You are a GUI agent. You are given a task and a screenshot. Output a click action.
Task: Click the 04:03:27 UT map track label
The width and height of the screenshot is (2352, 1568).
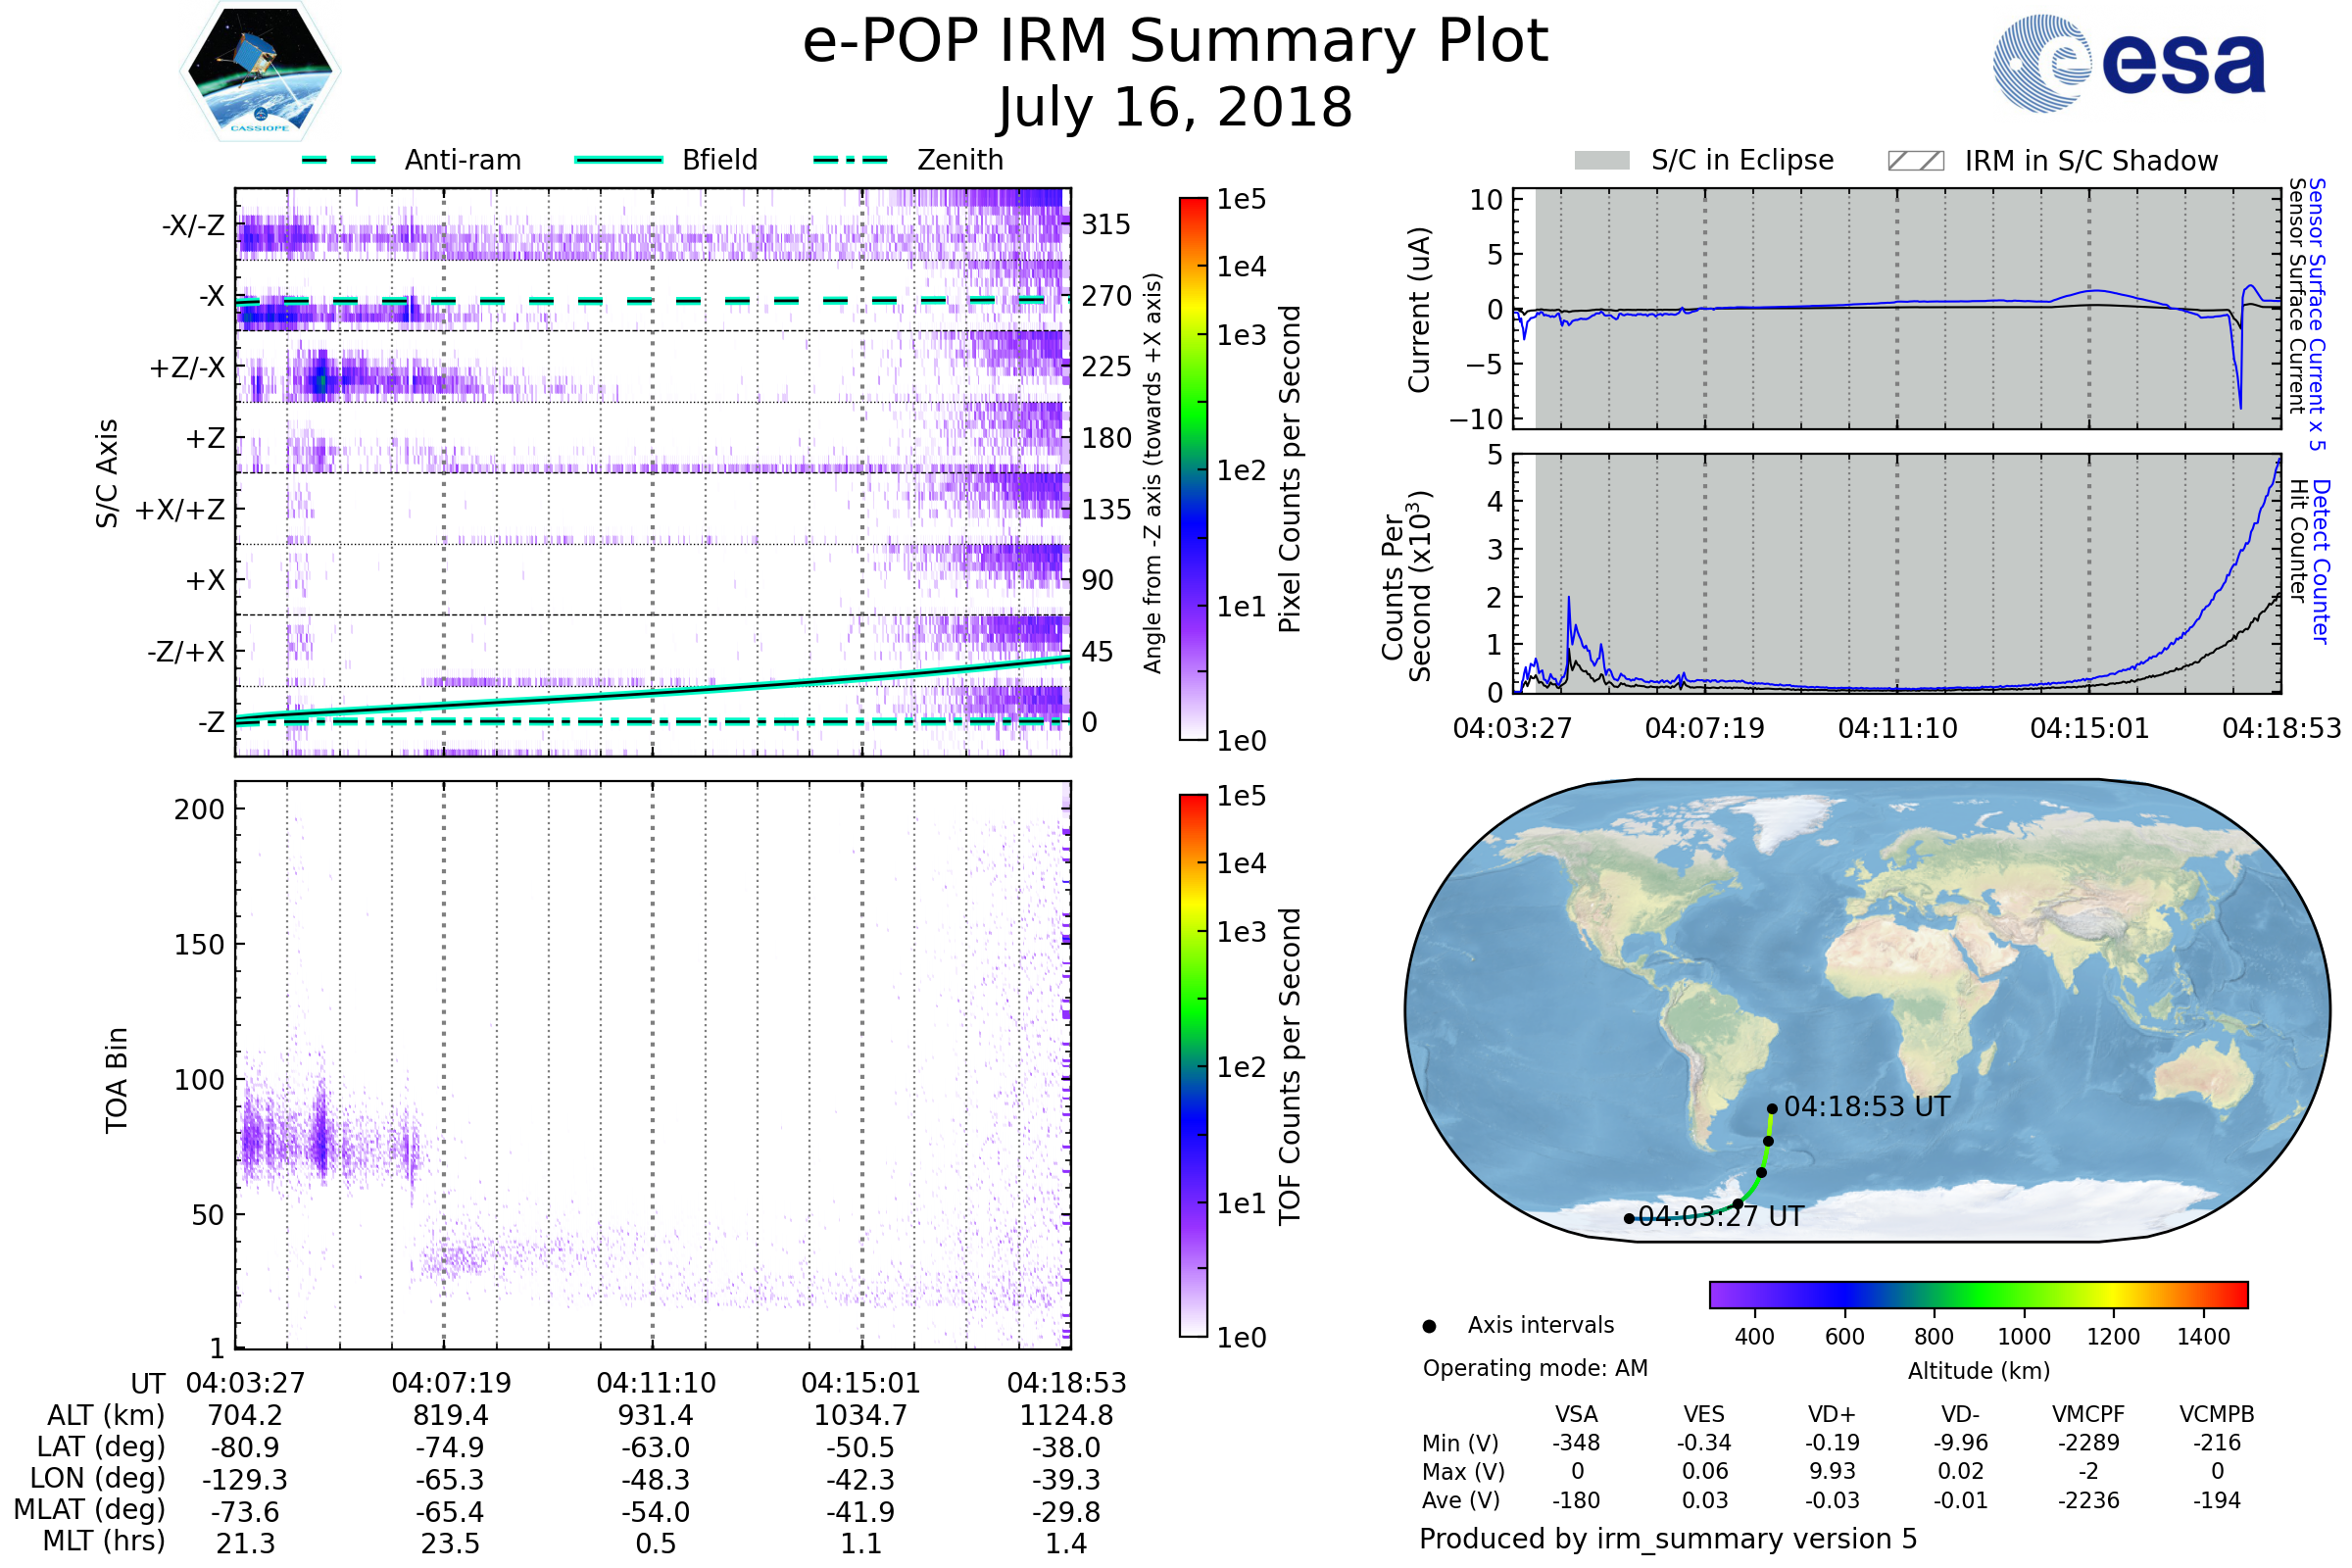1720,1216
